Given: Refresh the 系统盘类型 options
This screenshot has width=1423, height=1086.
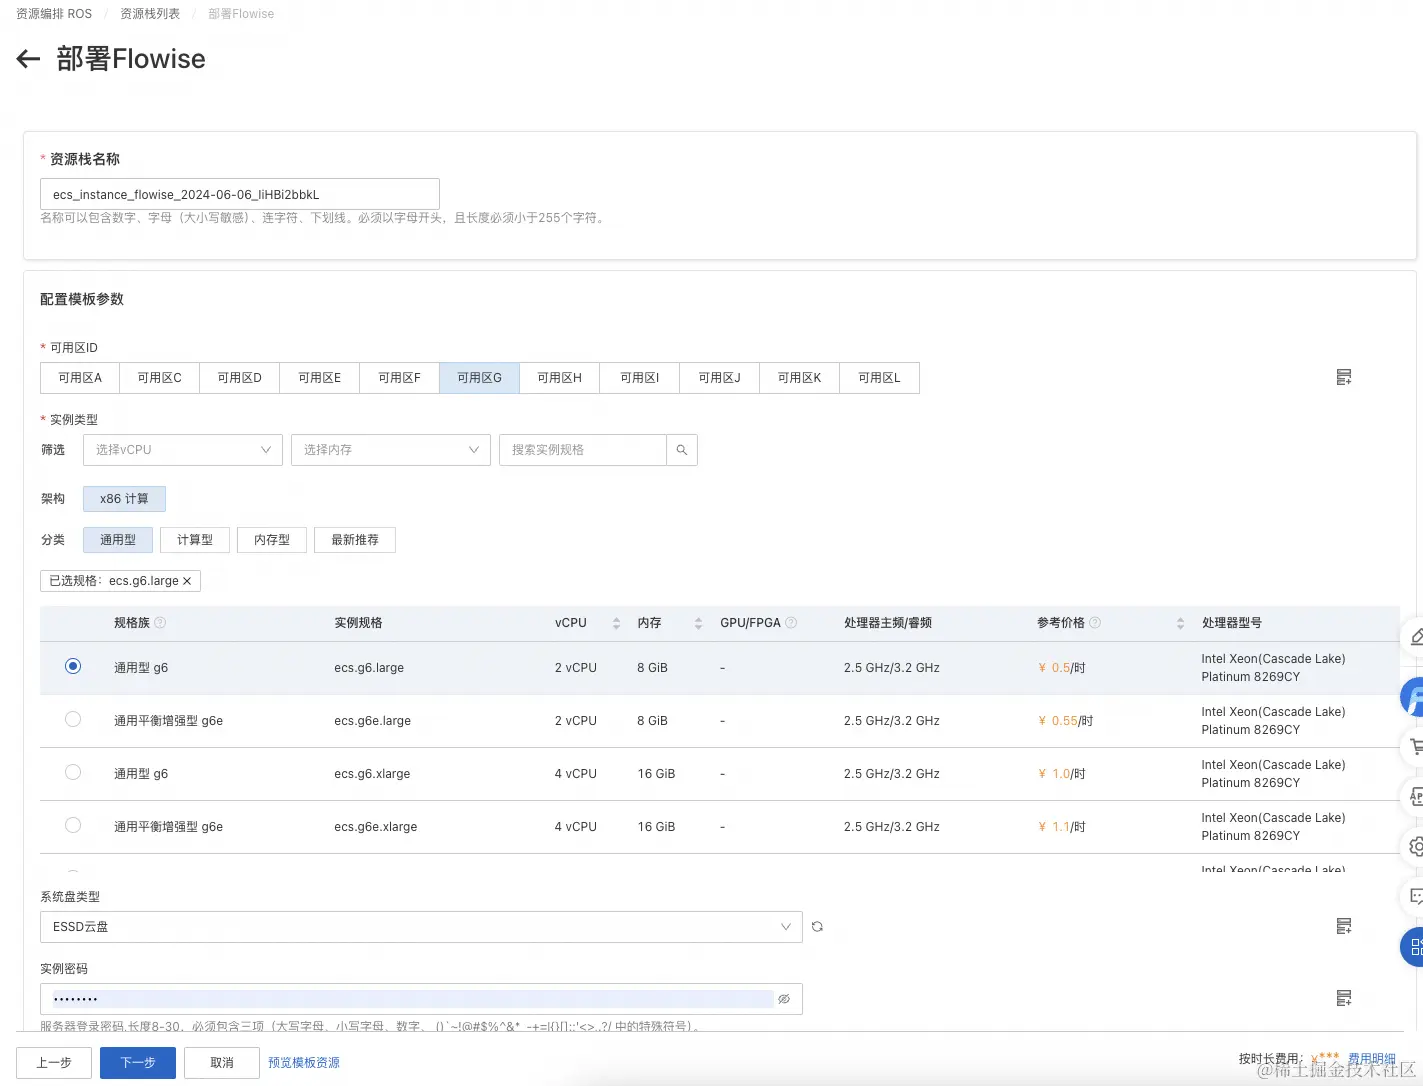Looking at the screenshot, I should [x=817, y=927].
